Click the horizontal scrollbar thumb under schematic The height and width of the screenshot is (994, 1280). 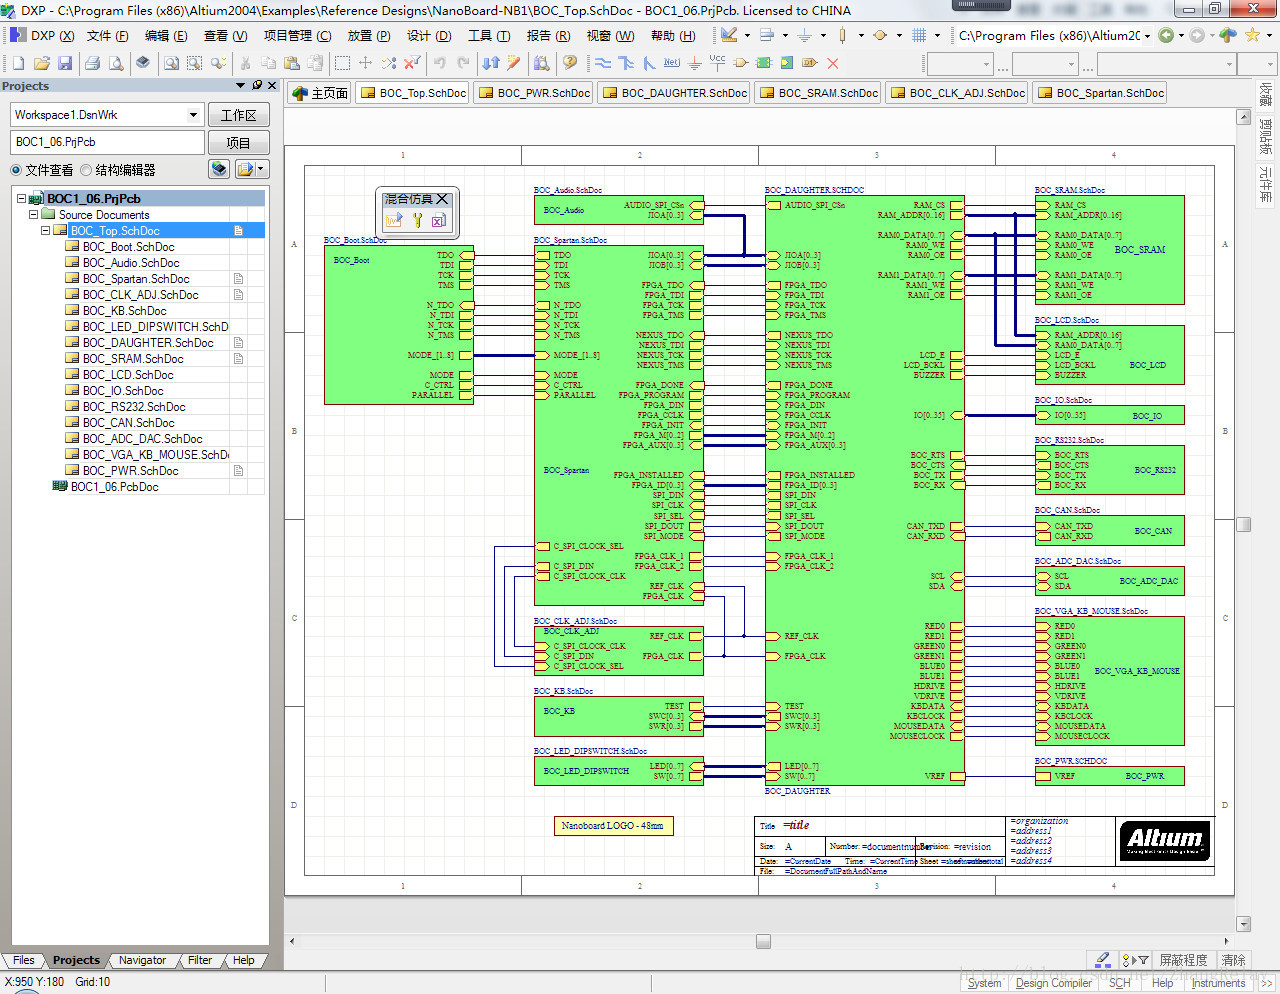(763, 941)
